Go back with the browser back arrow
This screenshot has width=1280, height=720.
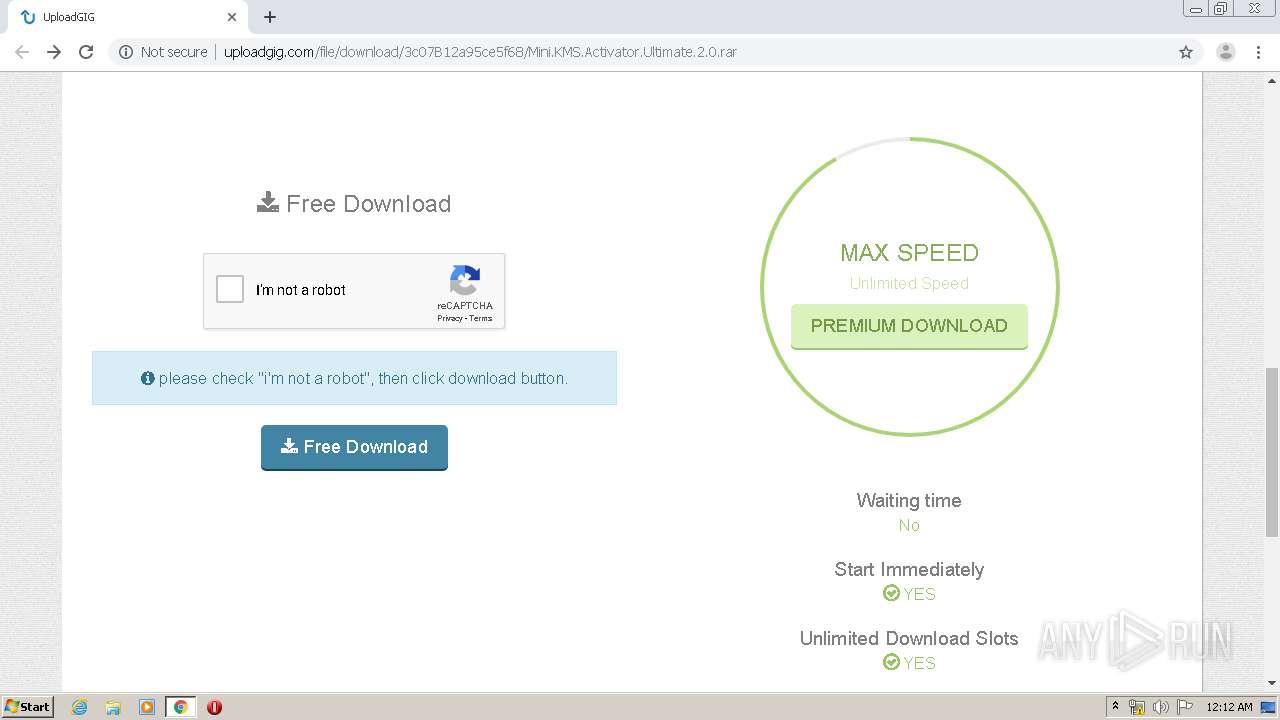point(22,52)
